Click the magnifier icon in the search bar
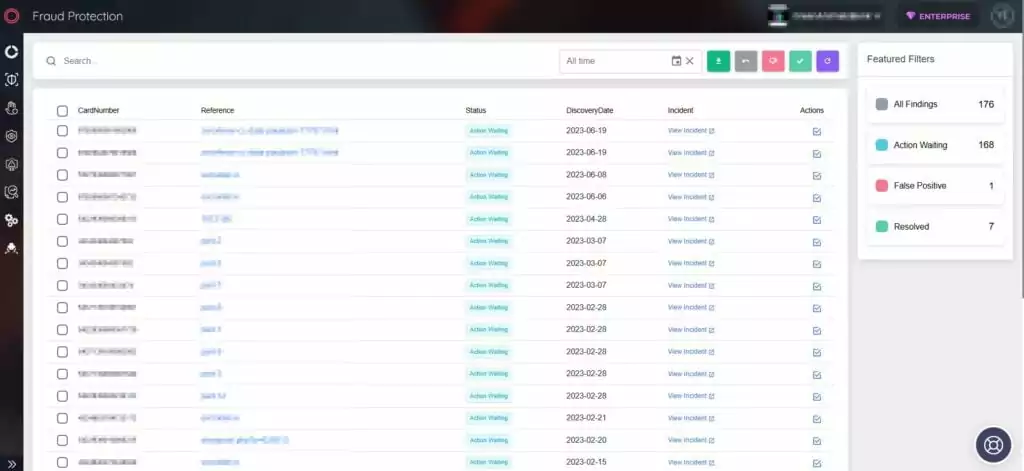This screenshot has width=1024, height=471. [51, 61]
